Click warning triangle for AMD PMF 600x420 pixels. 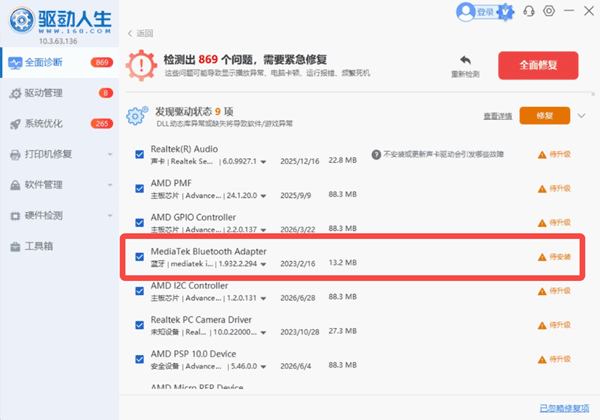click(542, 189)
